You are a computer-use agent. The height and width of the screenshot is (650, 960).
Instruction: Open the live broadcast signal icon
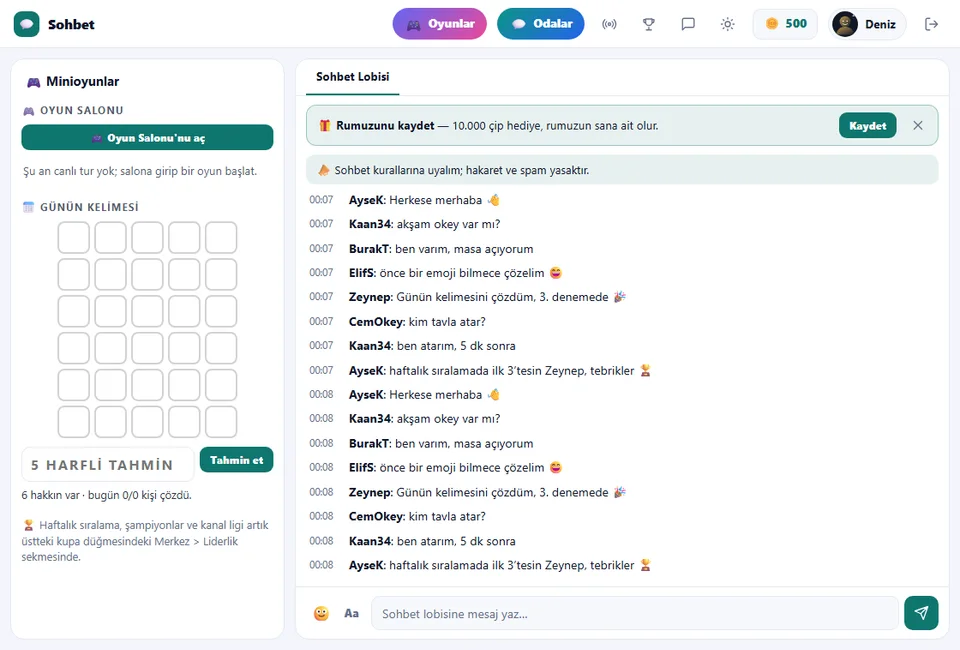point(609,24)
